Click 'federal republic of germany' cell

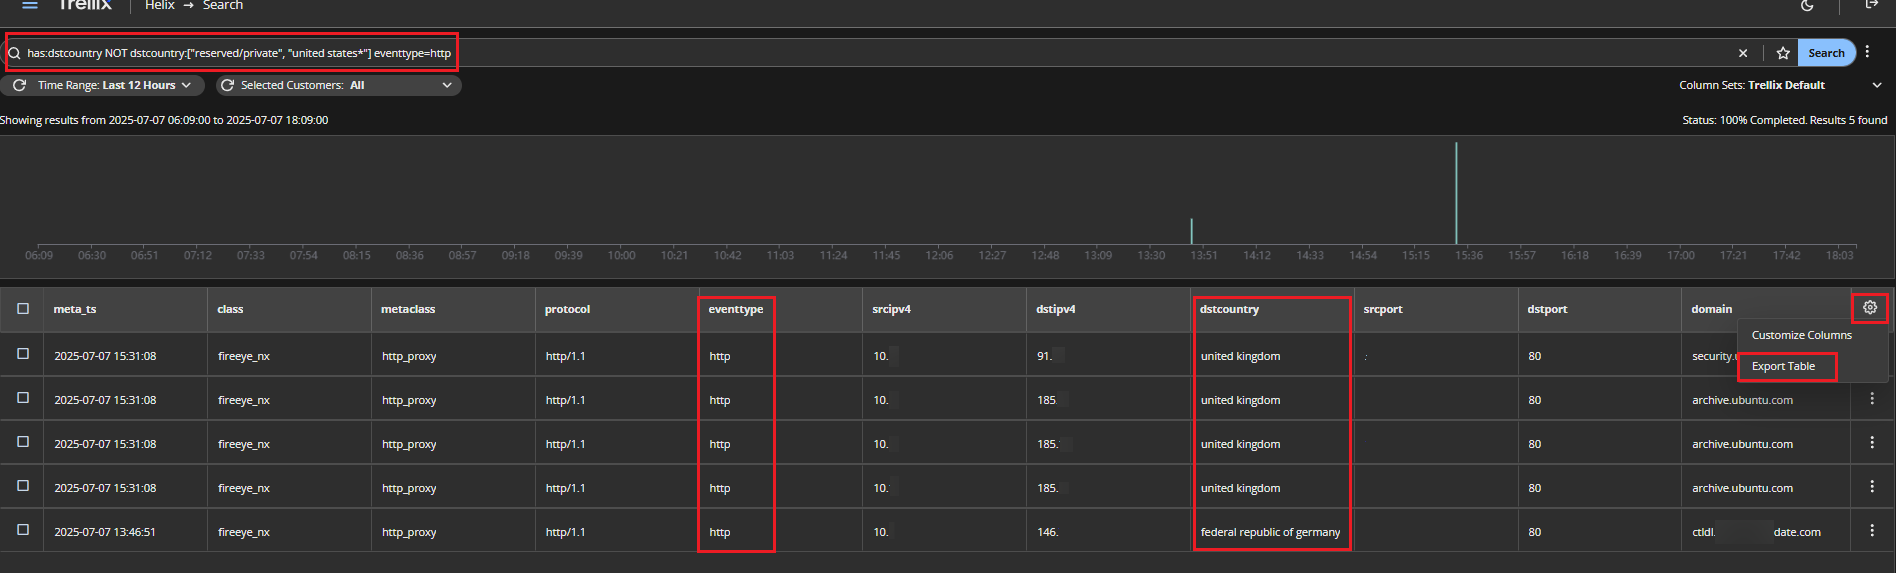[x=1270, y=532]
